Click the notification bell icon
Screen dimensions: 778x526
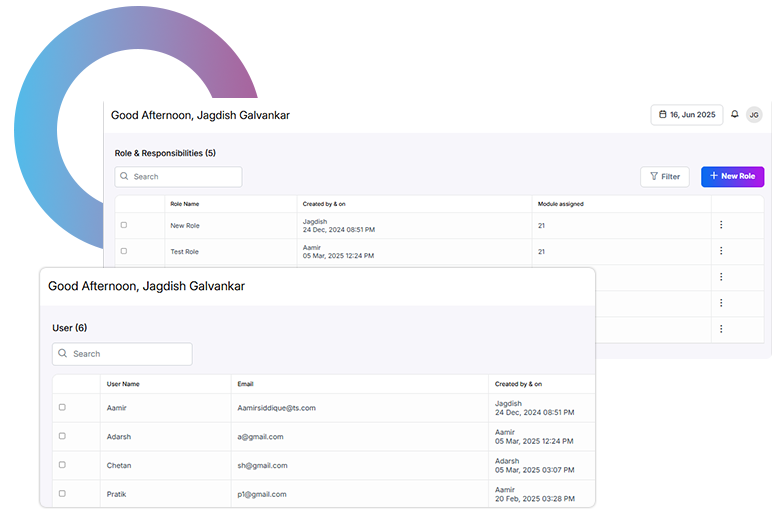[x=735, y=115]
